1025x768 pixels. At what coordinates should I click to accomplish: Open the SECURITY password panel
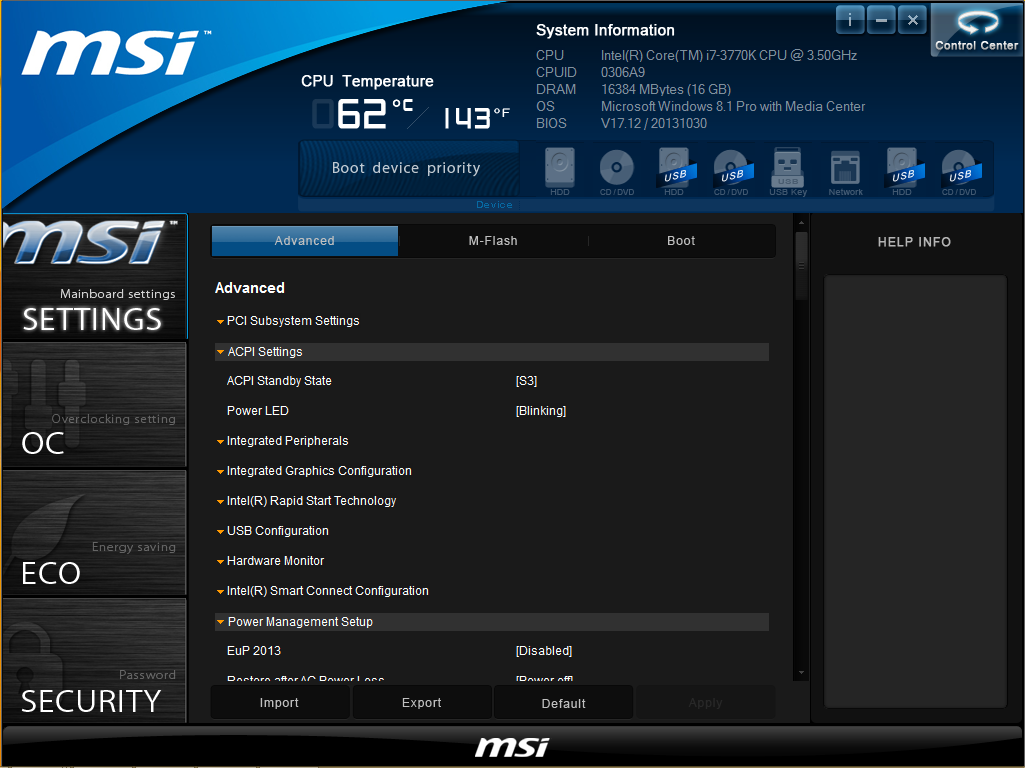click(x=94, y=660)
